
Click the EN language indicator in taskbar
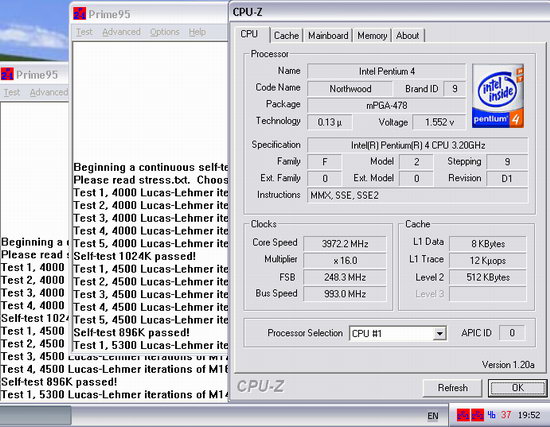click(433, 416)
